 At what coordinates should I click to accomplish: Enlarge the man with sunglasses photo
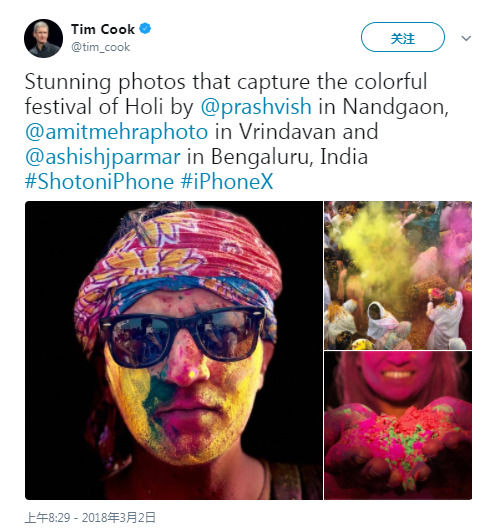174,350
